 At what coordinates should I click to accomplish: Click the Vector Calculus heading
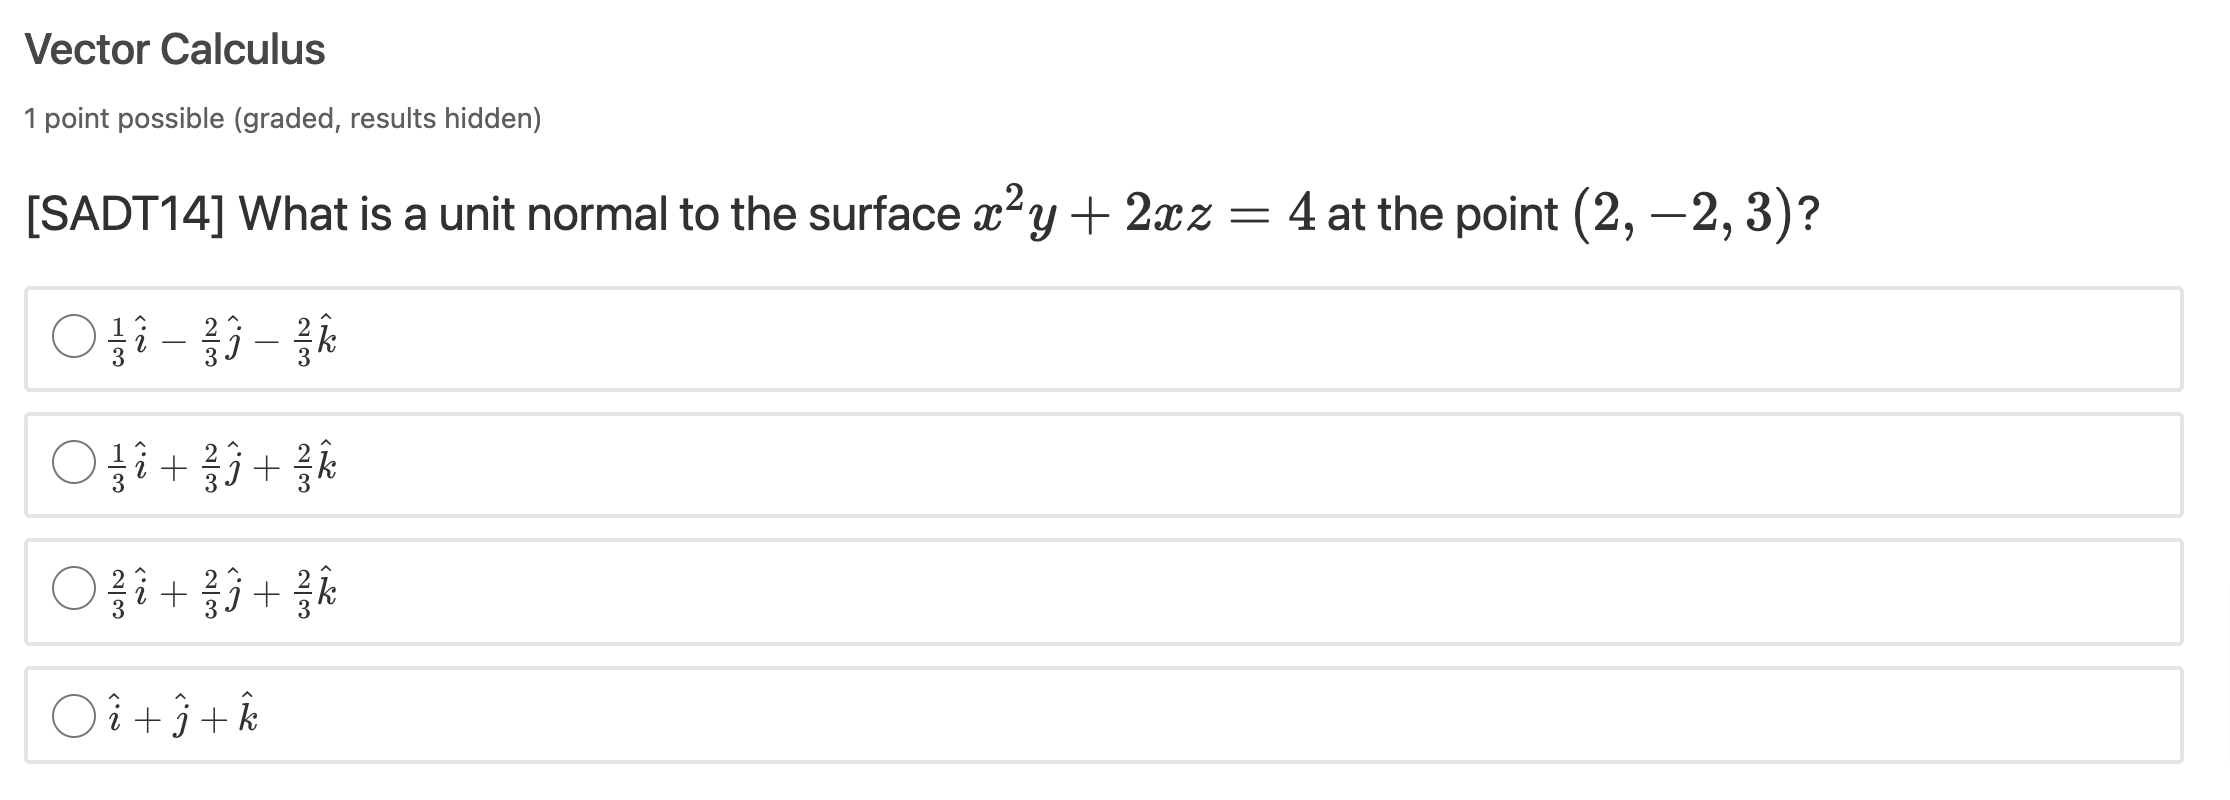tap(174, 48)
